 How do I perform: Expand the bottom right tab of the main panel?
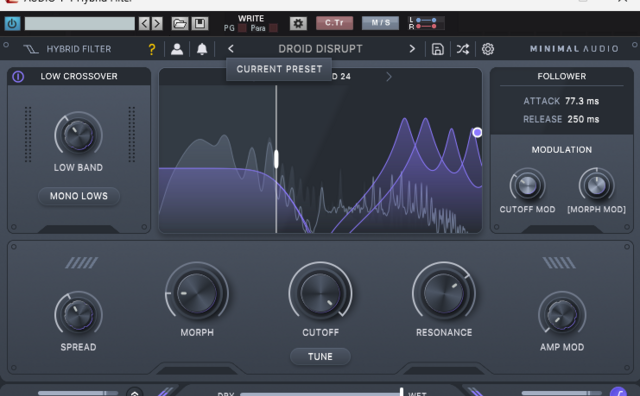point(444,370)
